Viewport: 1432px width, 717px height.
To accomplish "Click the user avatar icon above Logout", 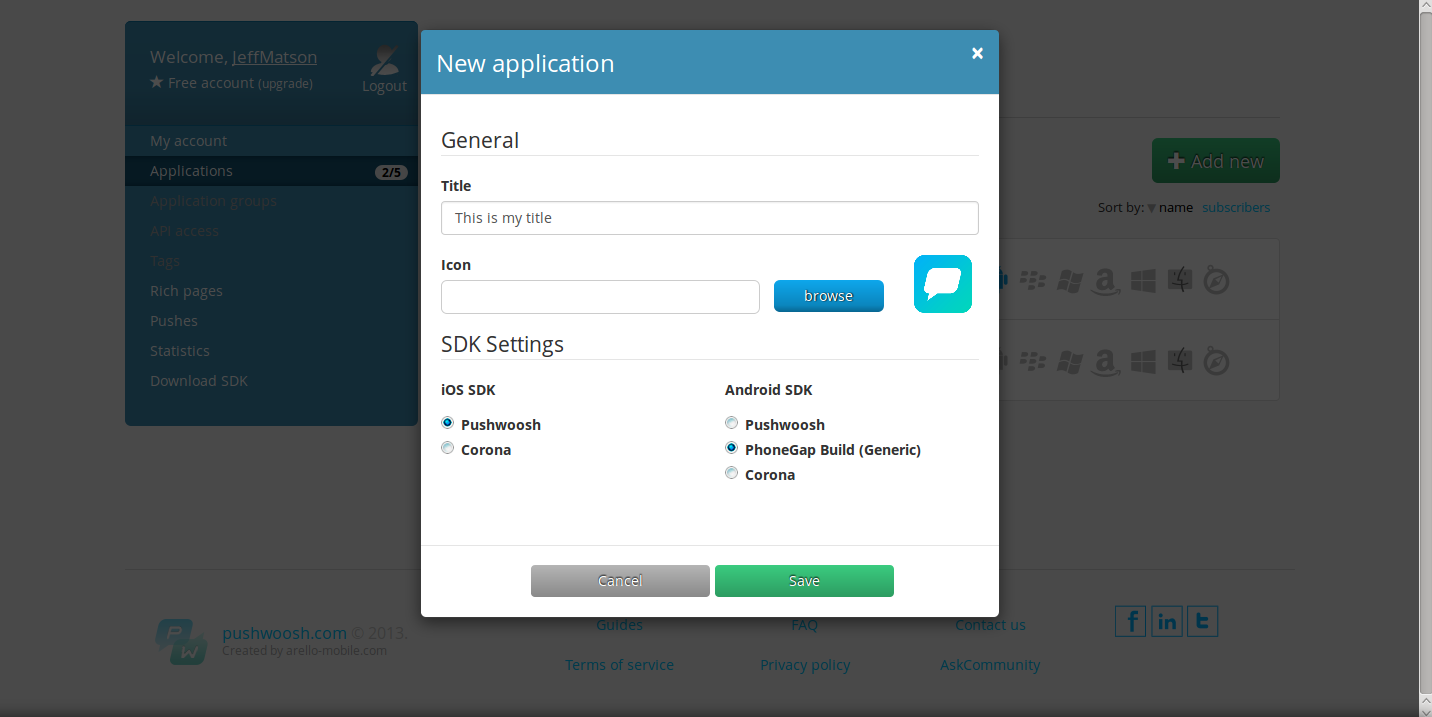I will (x=384, y=60).
